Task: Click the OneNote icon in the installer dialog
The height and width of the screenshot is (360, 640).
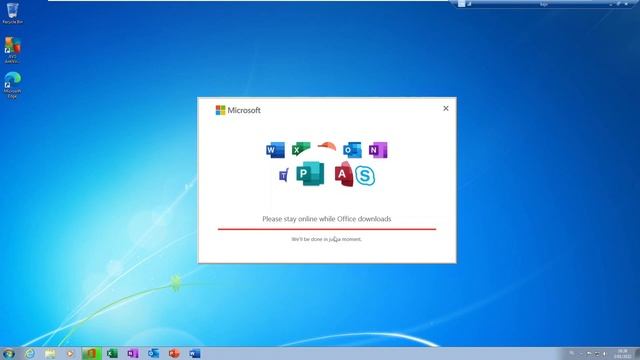Action: coord(378,150)
